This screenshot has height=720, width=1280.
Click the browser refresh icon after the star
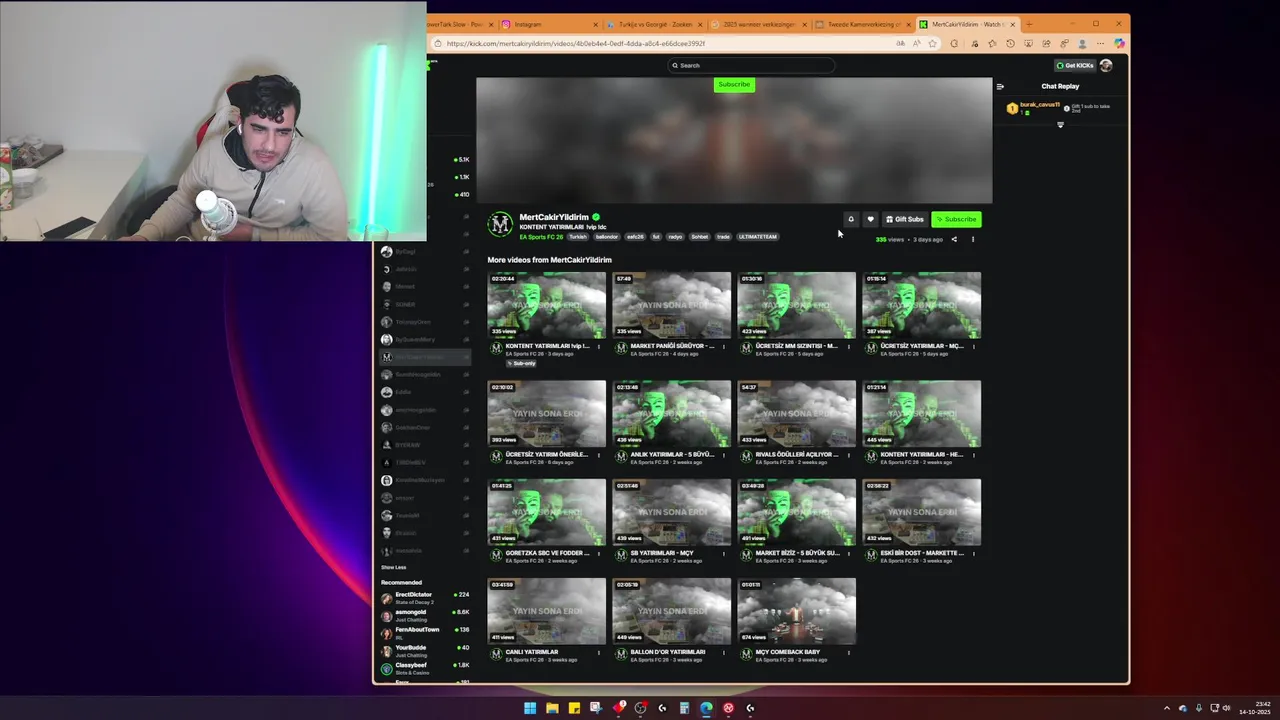click(954, 43)
